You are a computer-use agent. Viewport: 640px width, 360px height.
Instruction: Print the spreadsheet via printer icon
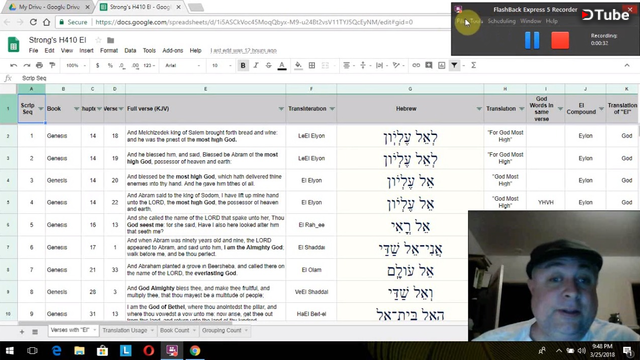coord(39,65)
